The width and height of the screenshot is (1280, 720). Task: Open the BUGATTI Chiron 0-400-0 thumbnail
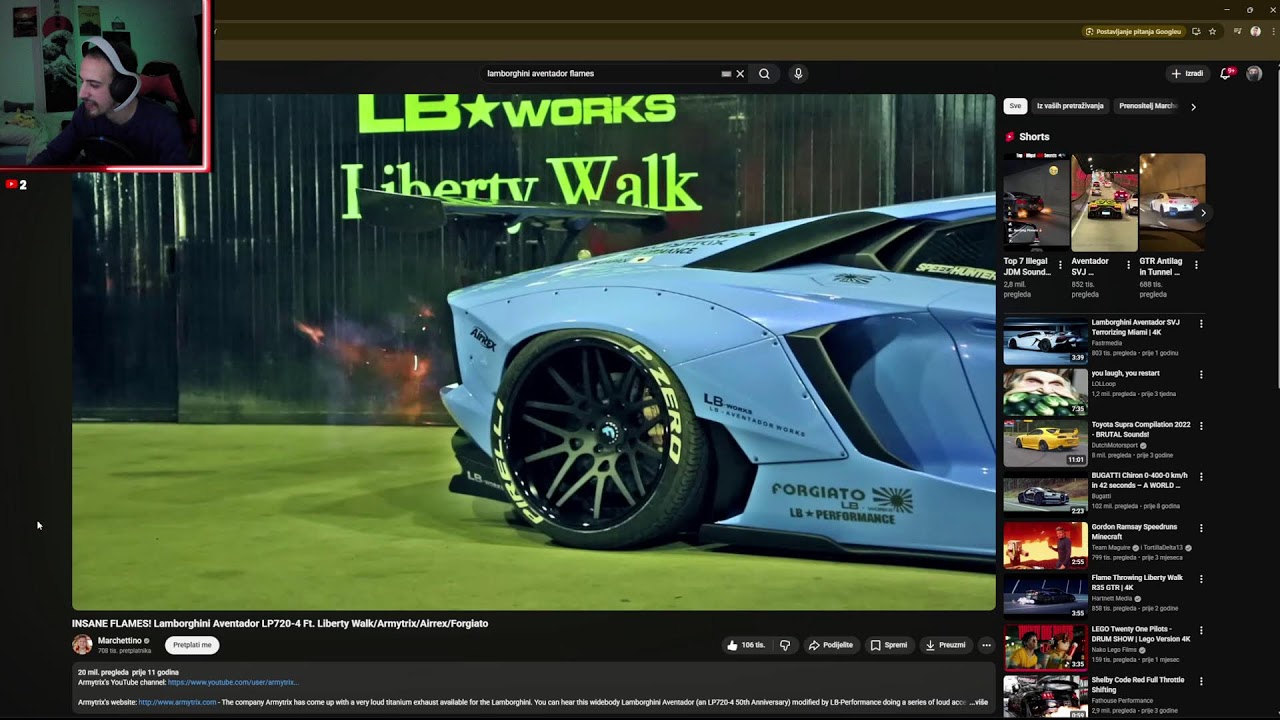pos(1045,493)
